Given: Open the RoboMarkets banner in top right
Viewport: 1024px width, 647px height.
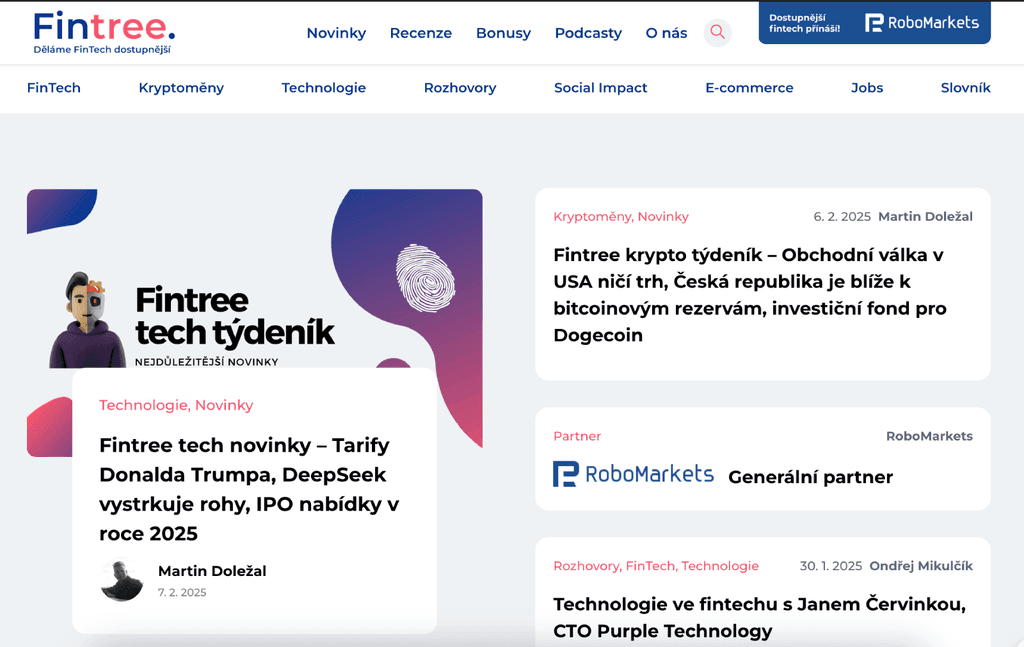Looking at the screenshot, I should [874, 23].
